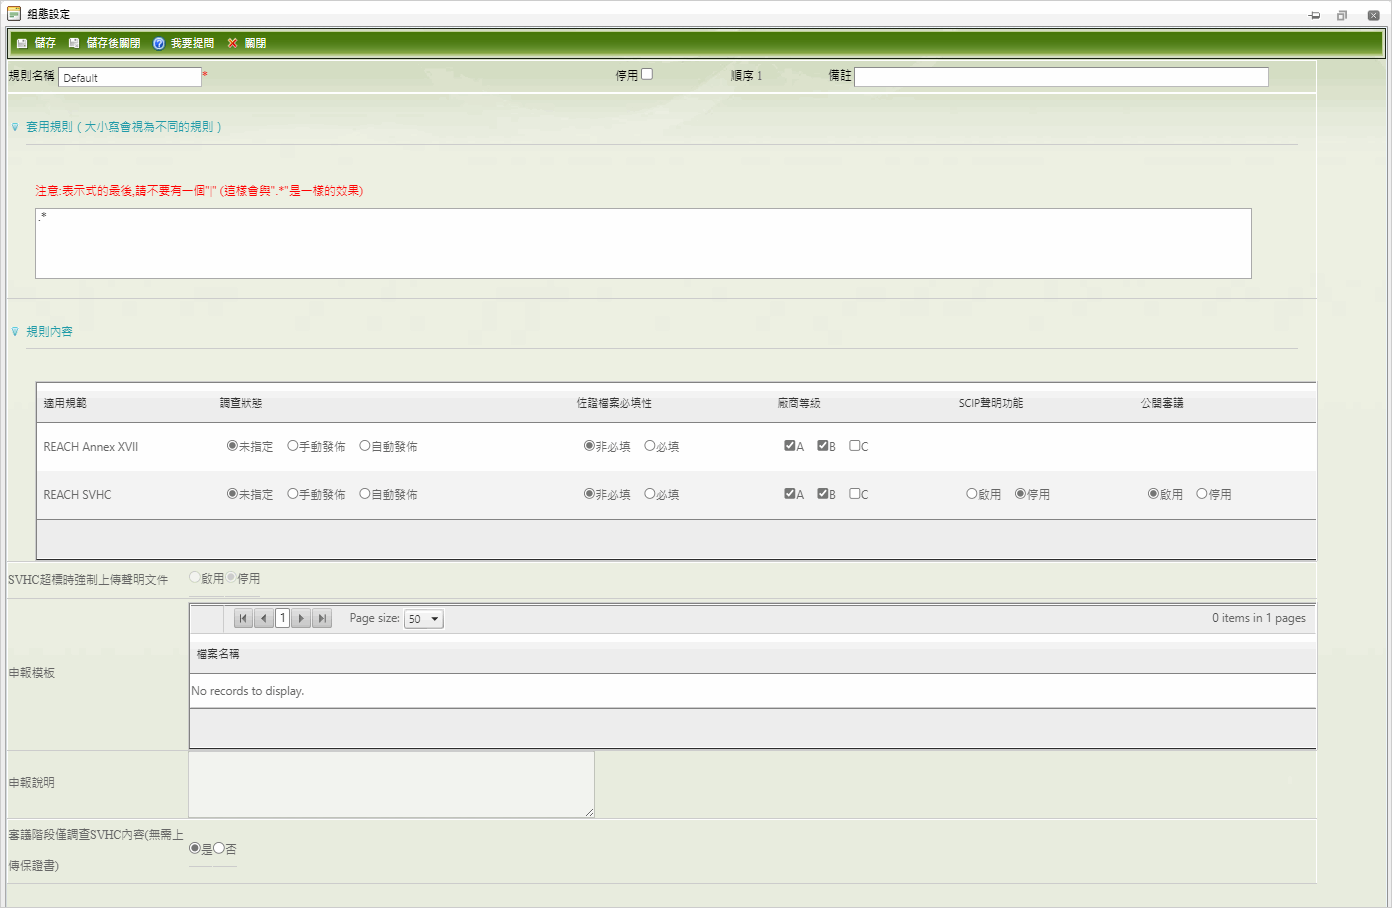Click the rule expression text area containing .*
This screenshot has width=1392, height=908.
click(643, 243)
